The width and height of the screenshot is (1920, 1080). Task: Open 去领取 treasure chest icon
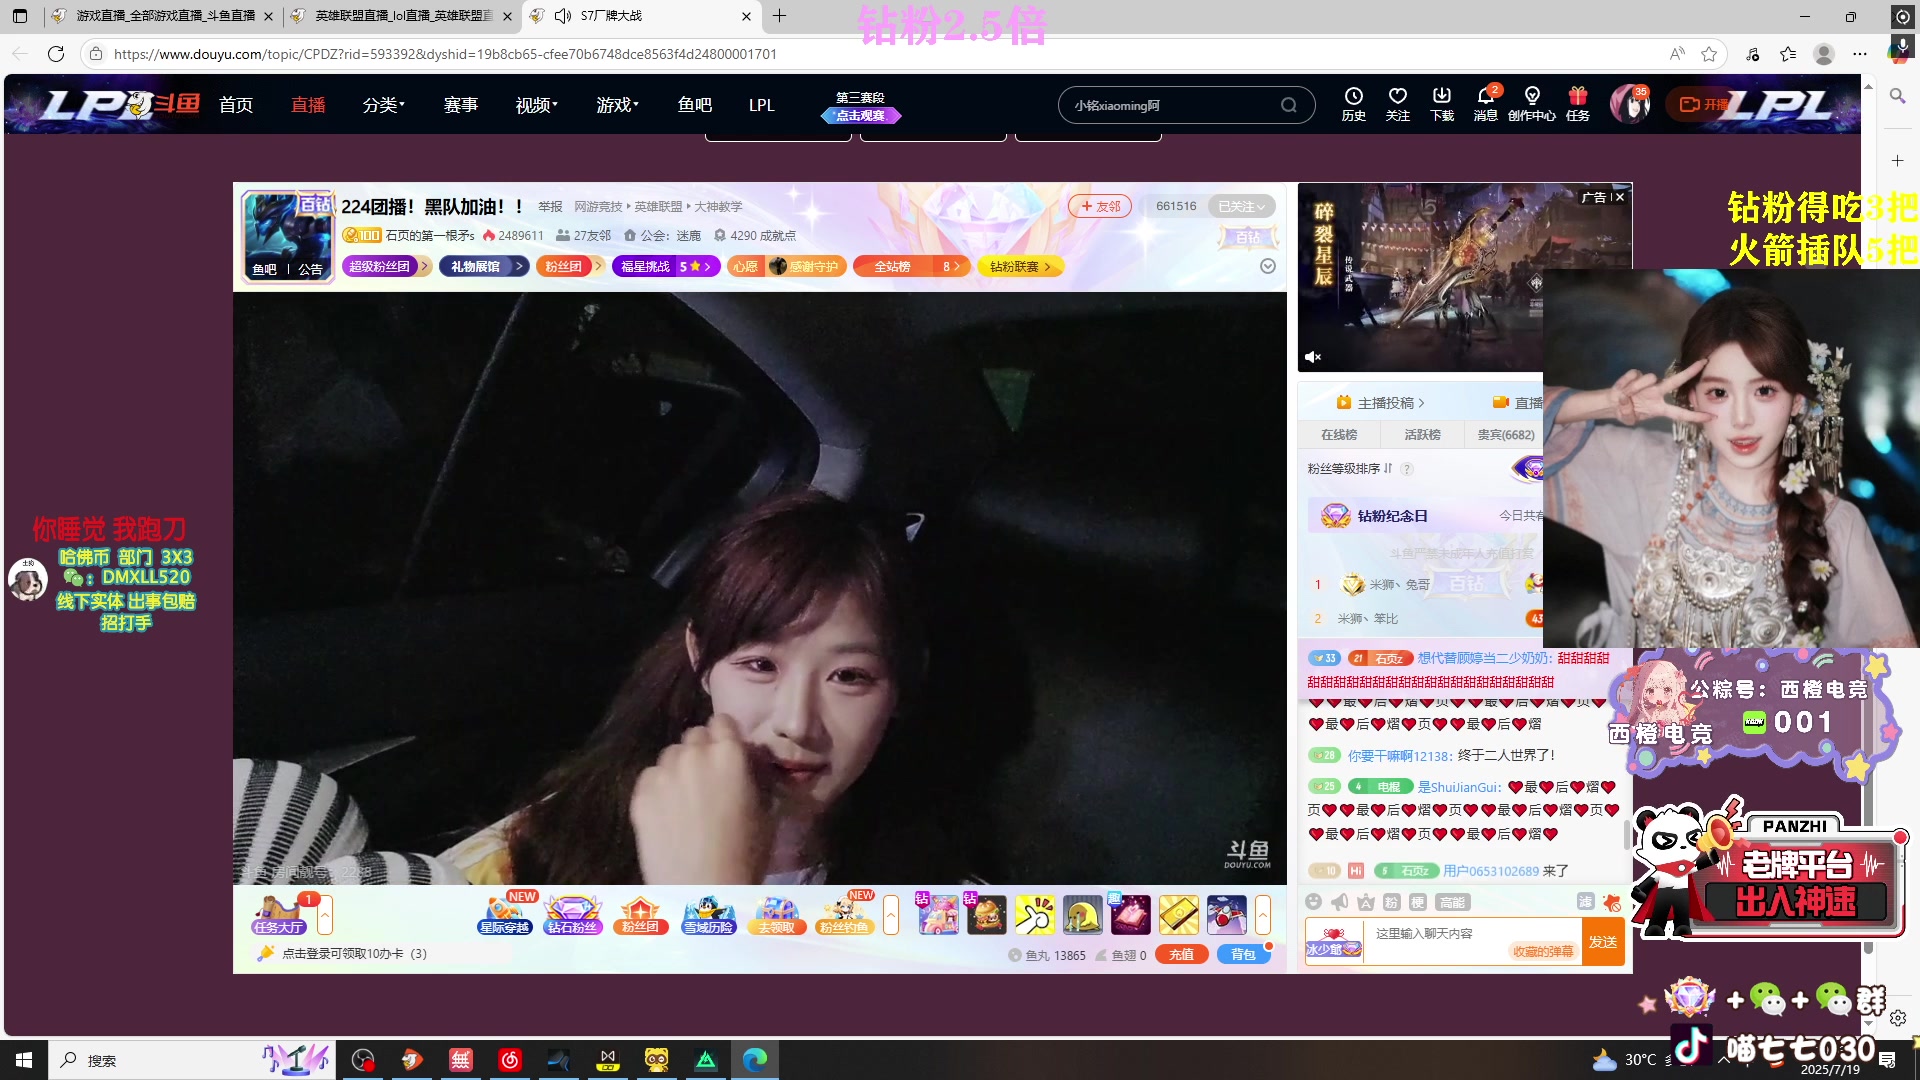pos(776,914)
